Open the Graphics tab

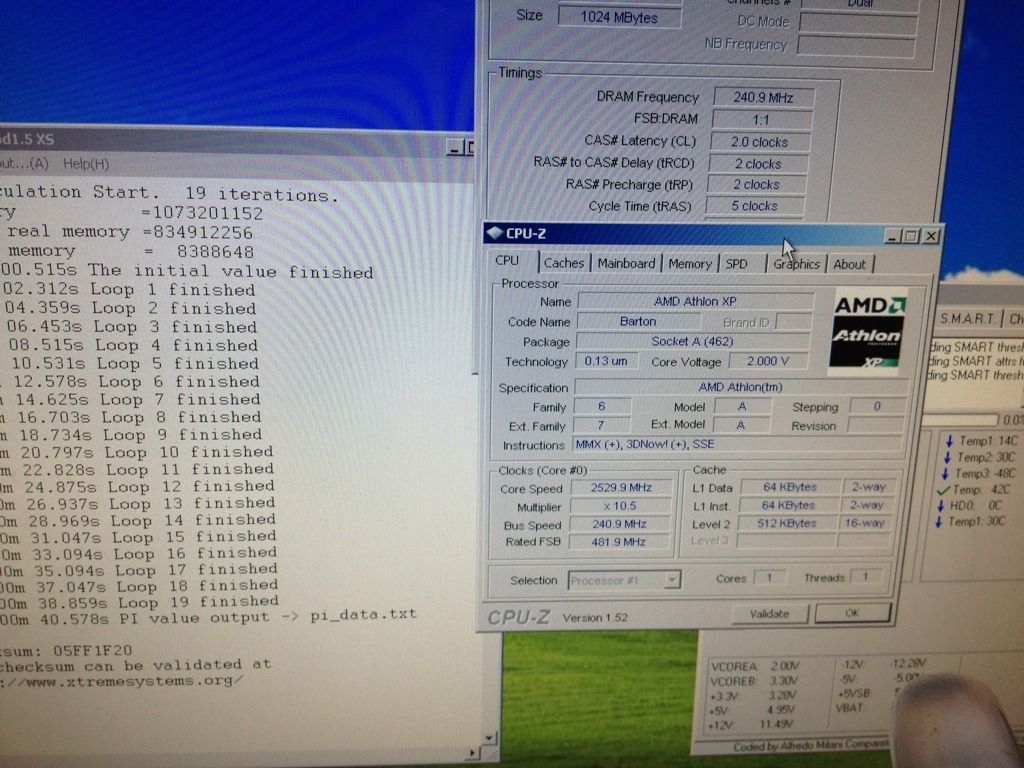pos(796,264)
